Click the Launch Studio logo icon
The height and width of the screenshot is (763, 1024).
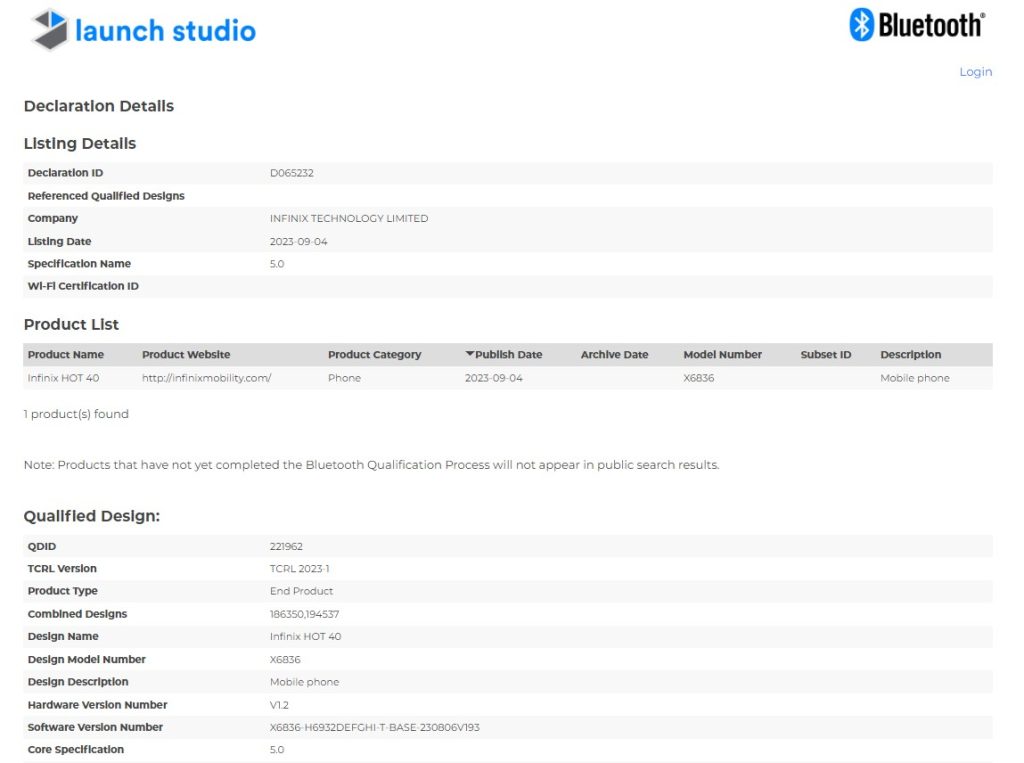point(49,30)
